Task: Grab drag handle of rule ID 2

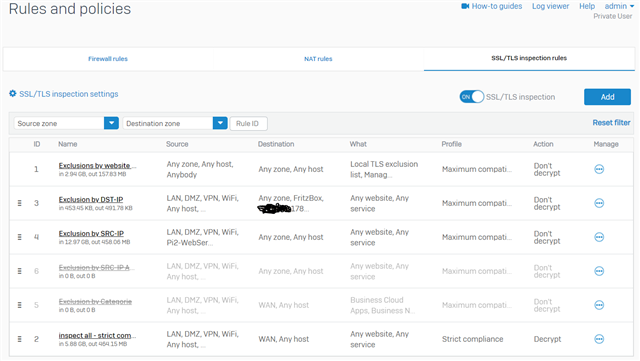Action: coord(19,339)
